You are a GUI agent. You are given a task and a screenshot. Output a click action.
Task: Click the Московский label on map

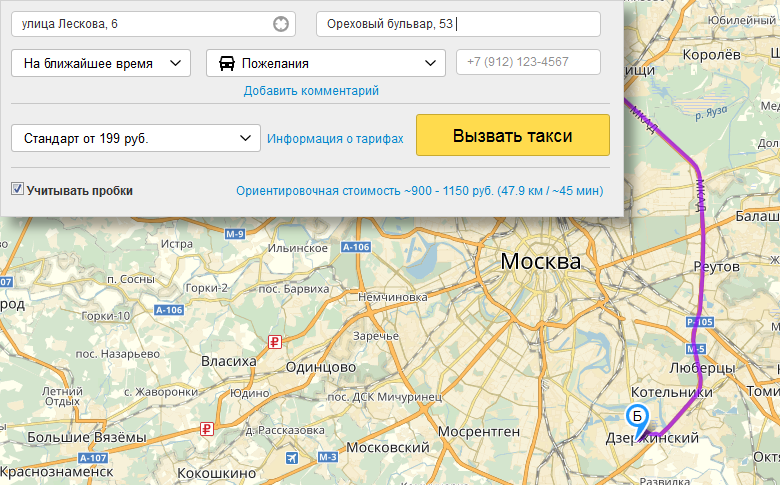388,447
